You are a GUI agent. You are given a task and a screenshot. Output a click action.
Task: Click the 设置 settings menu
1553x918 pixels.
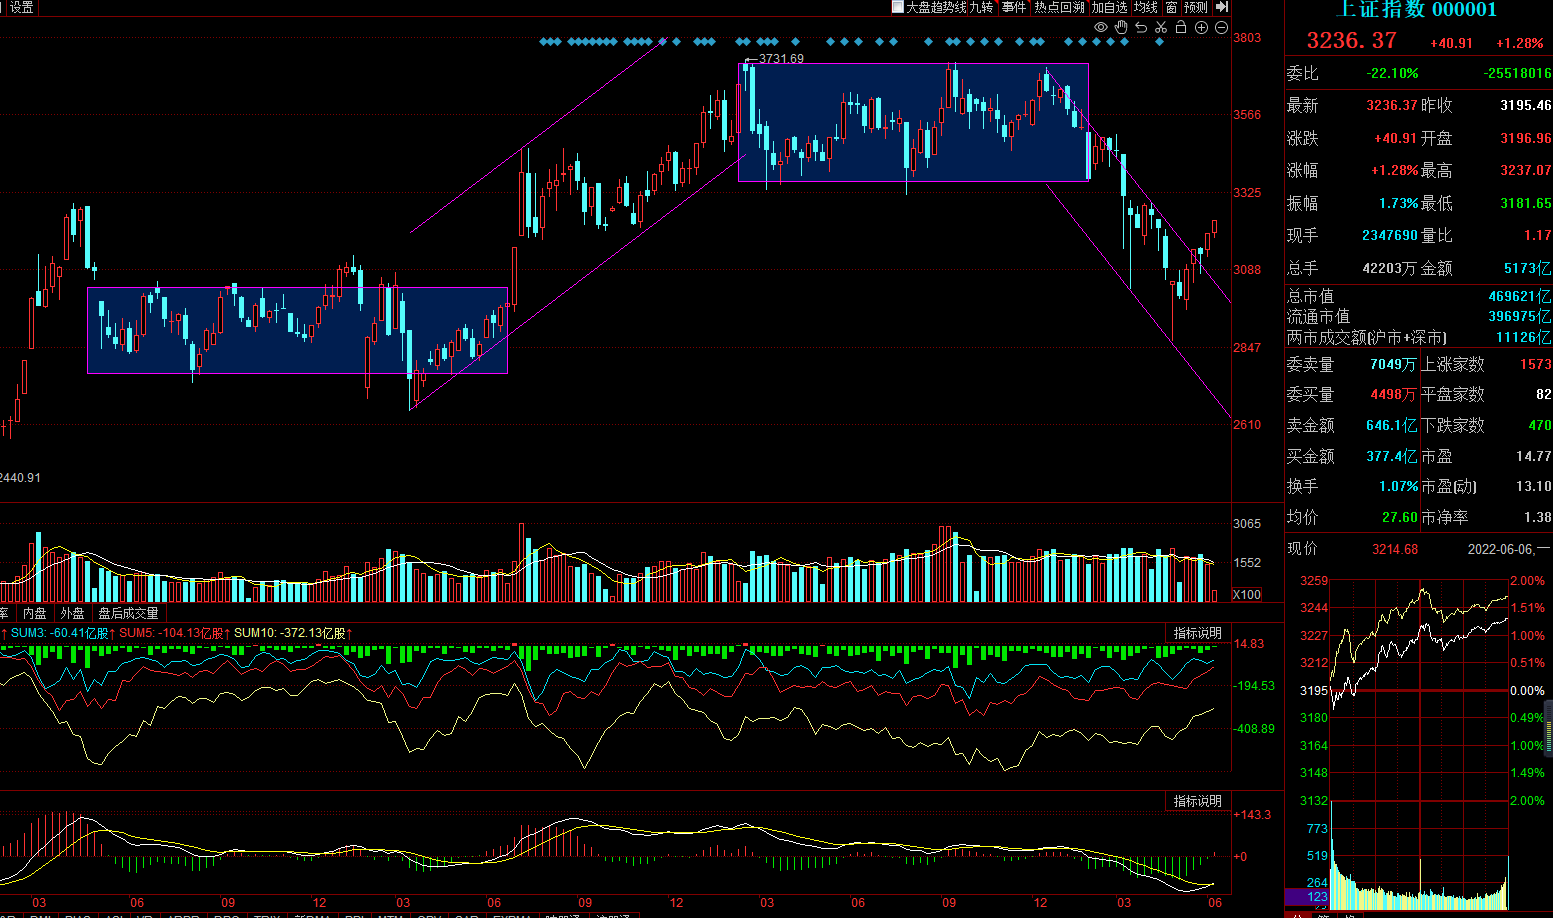(21, 7)
